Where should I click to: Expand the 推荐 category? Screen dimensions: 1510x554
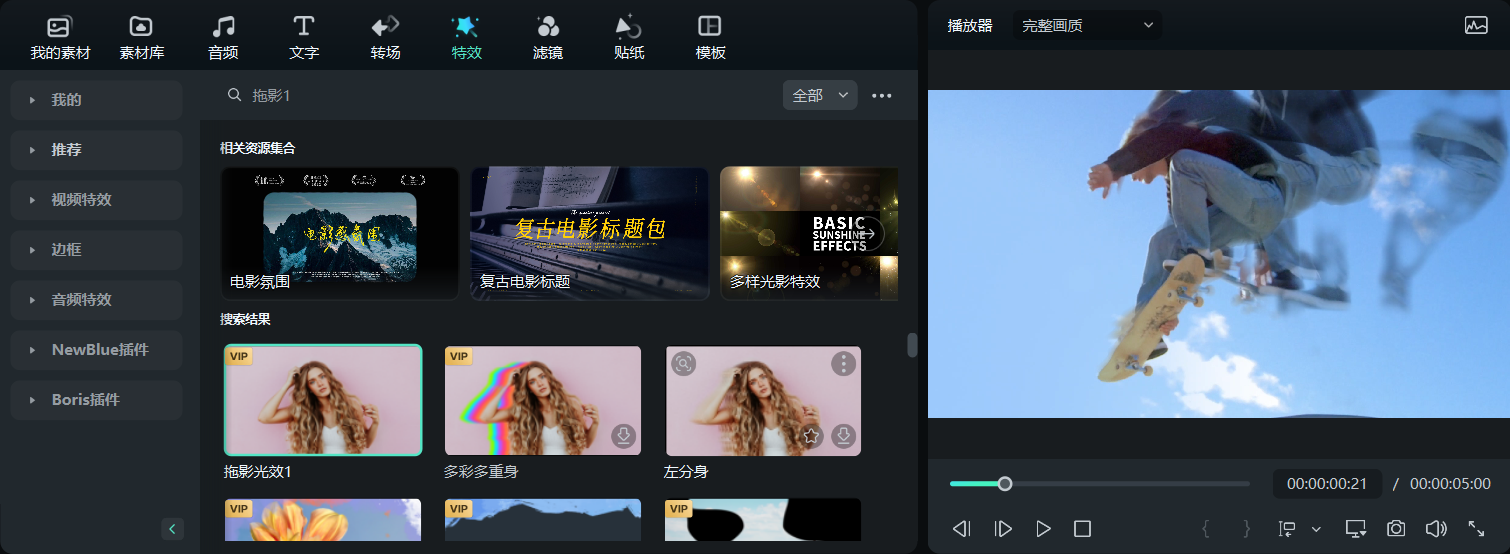click(x=96, y=150)
